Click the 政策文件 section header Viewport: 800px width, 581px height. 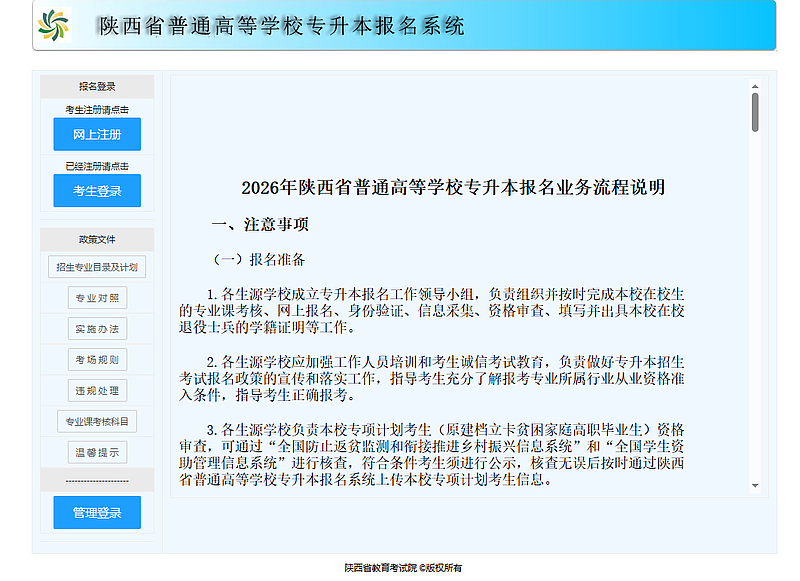click(97, 240)
